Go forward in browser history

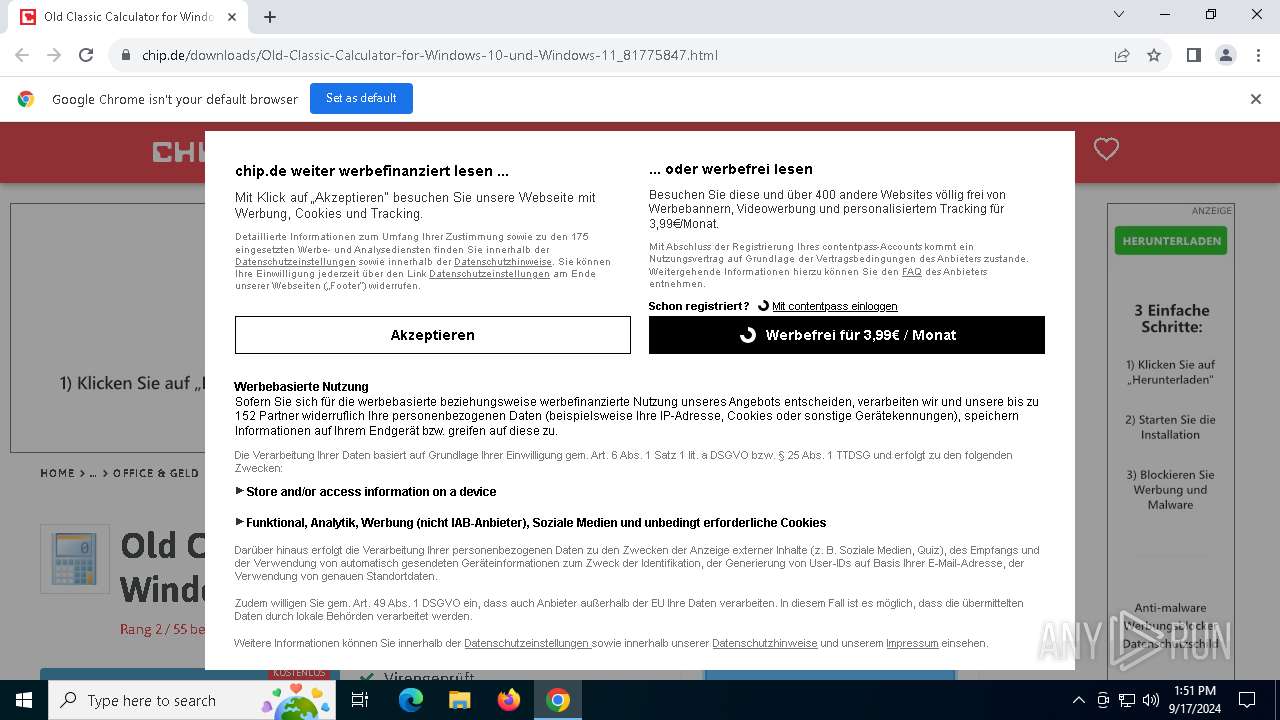[54, 55]
